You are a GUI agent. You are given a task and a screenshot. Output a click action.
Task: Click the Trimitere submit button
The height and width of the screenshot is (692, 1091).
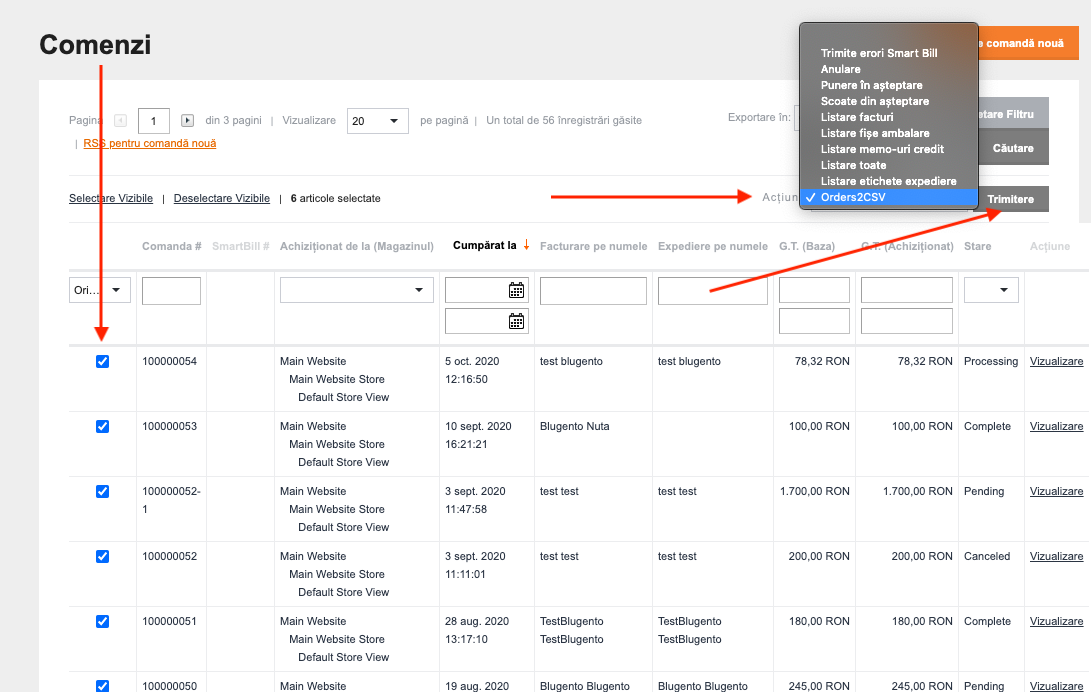click(x=1011, y=199)
